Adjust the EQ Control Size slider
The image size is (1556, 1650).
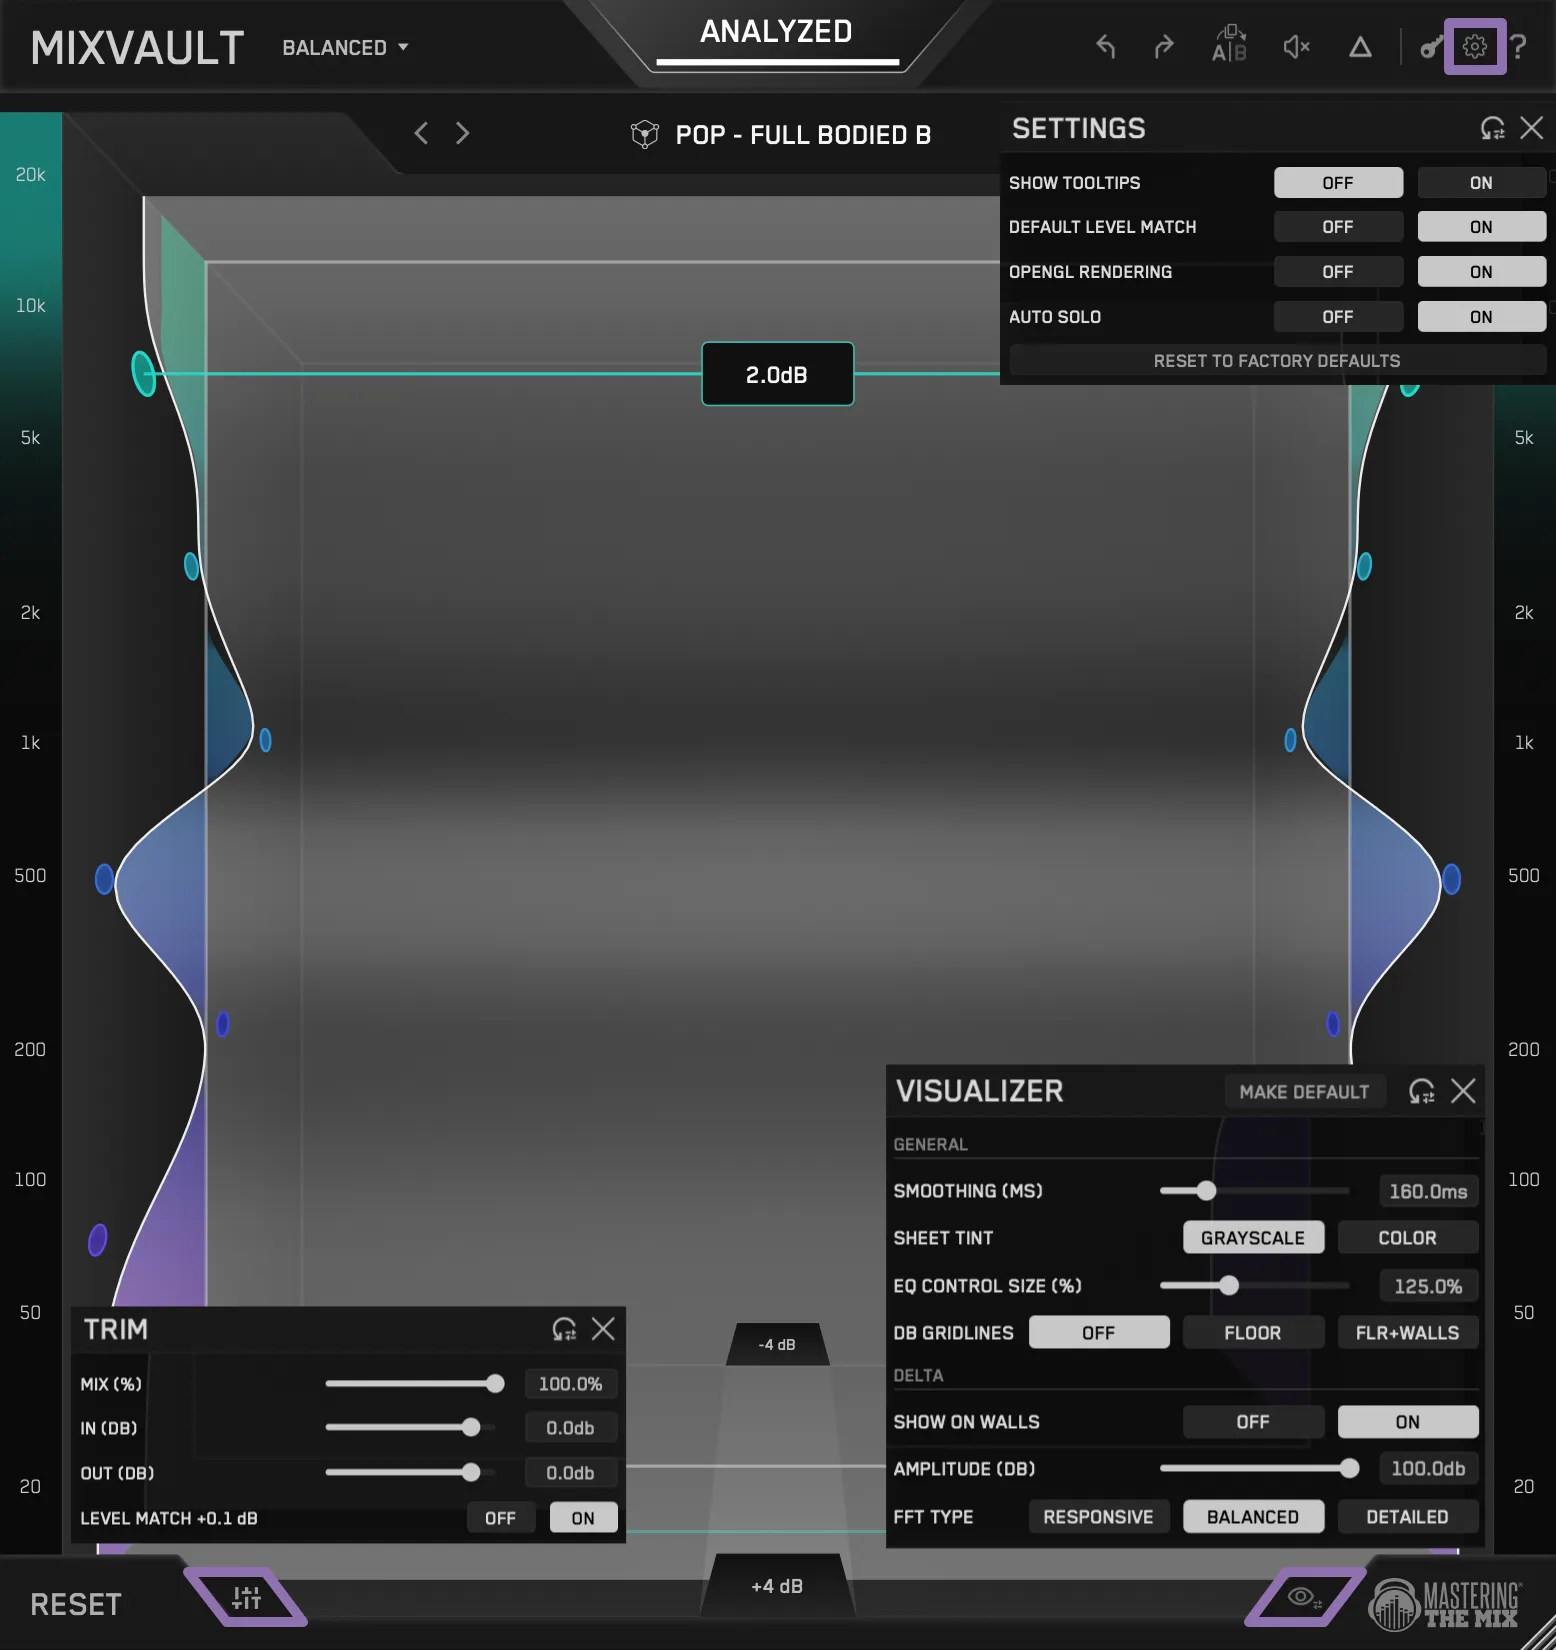click(x=1254, y=1286)
